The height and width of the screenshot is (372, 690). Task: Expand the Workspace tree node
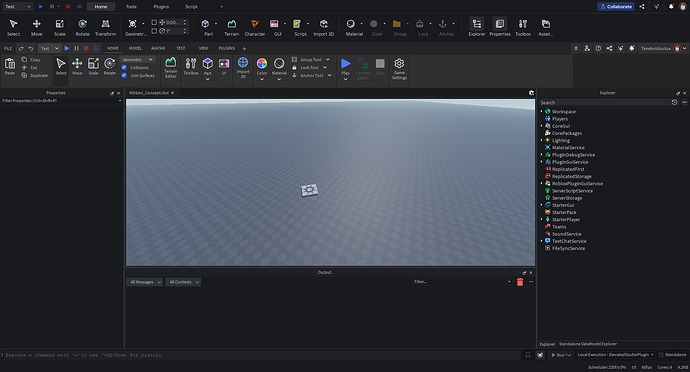point(542,111)
